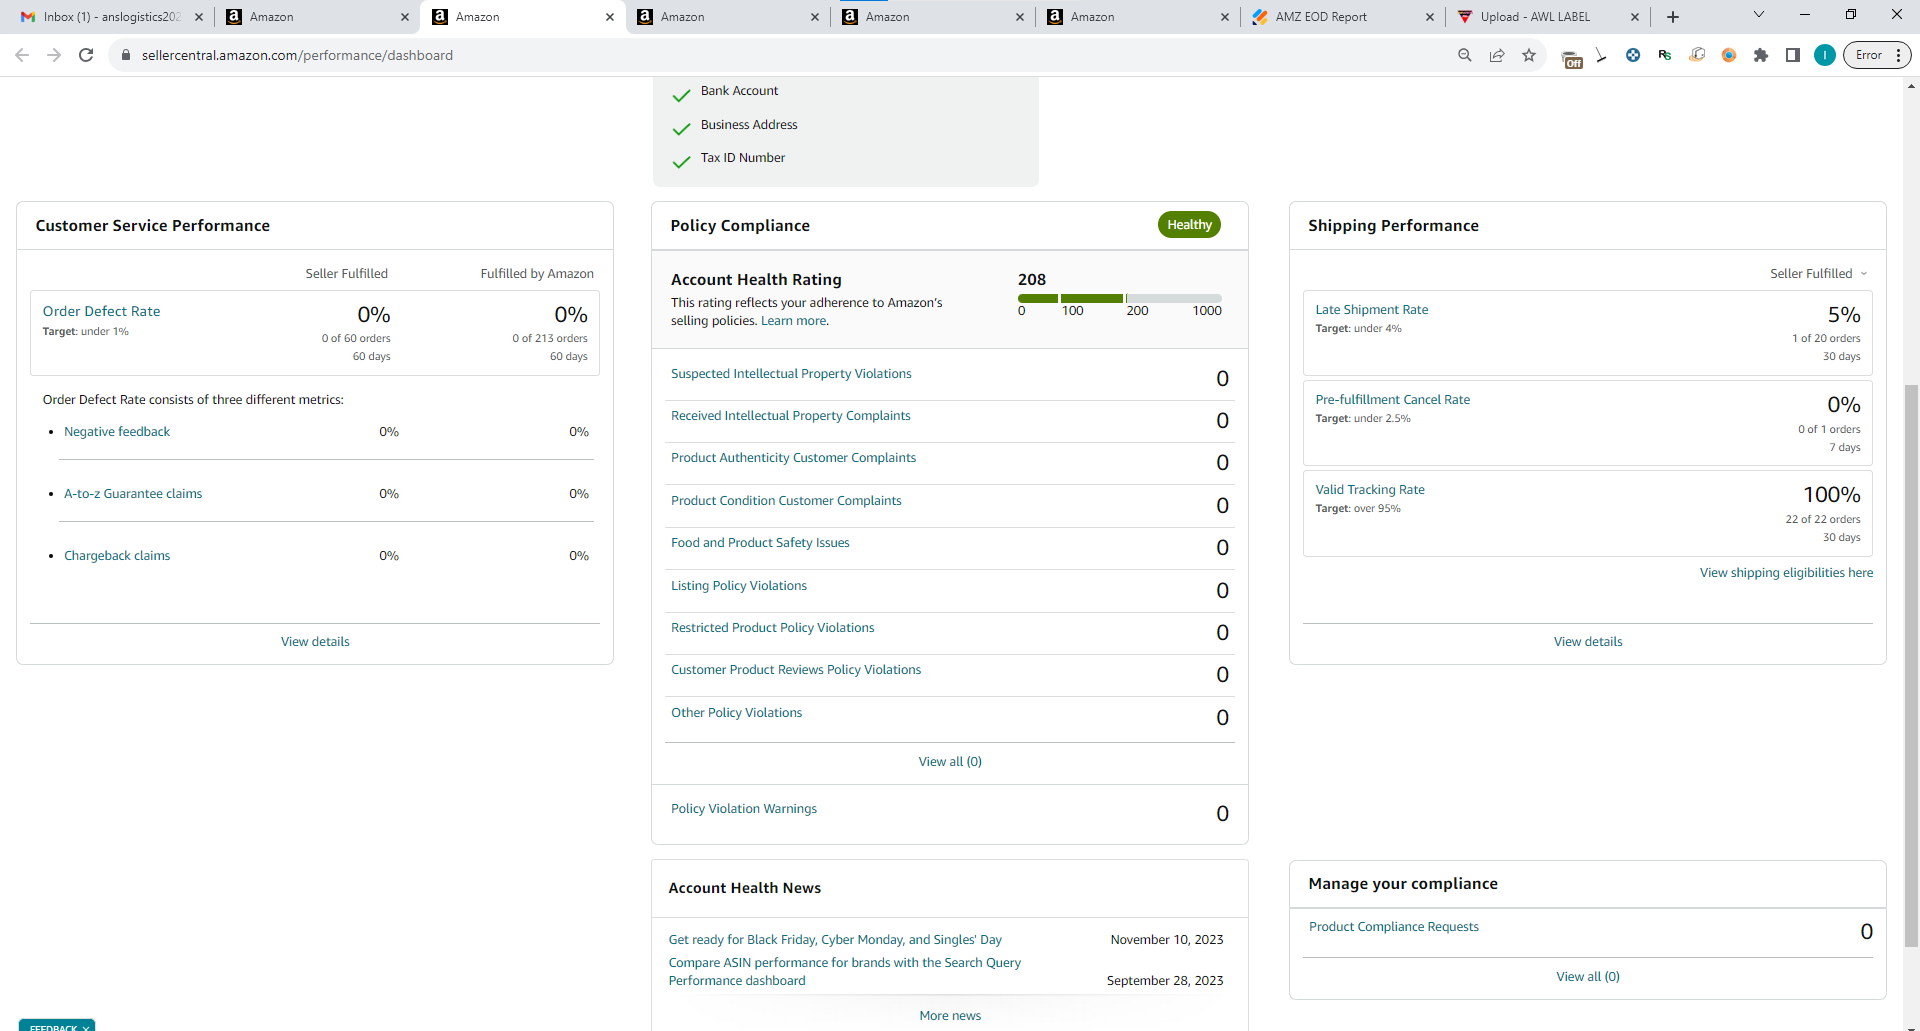Open the Negative feedback link
Screen dimensions: 1920x1031
117,432
